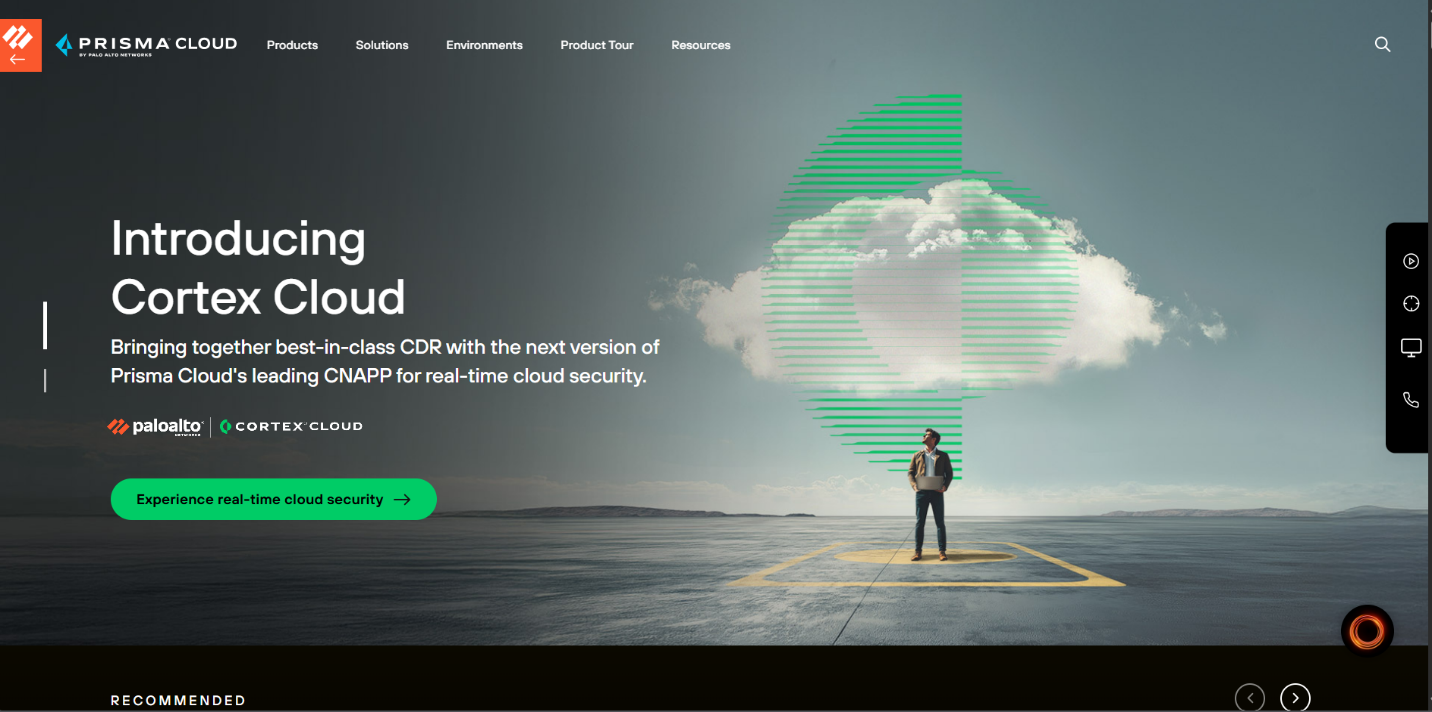Viewport: 1432px width, 712px height.
Task: Select the first hero slide indicator bar
Action: pos(45,325)
